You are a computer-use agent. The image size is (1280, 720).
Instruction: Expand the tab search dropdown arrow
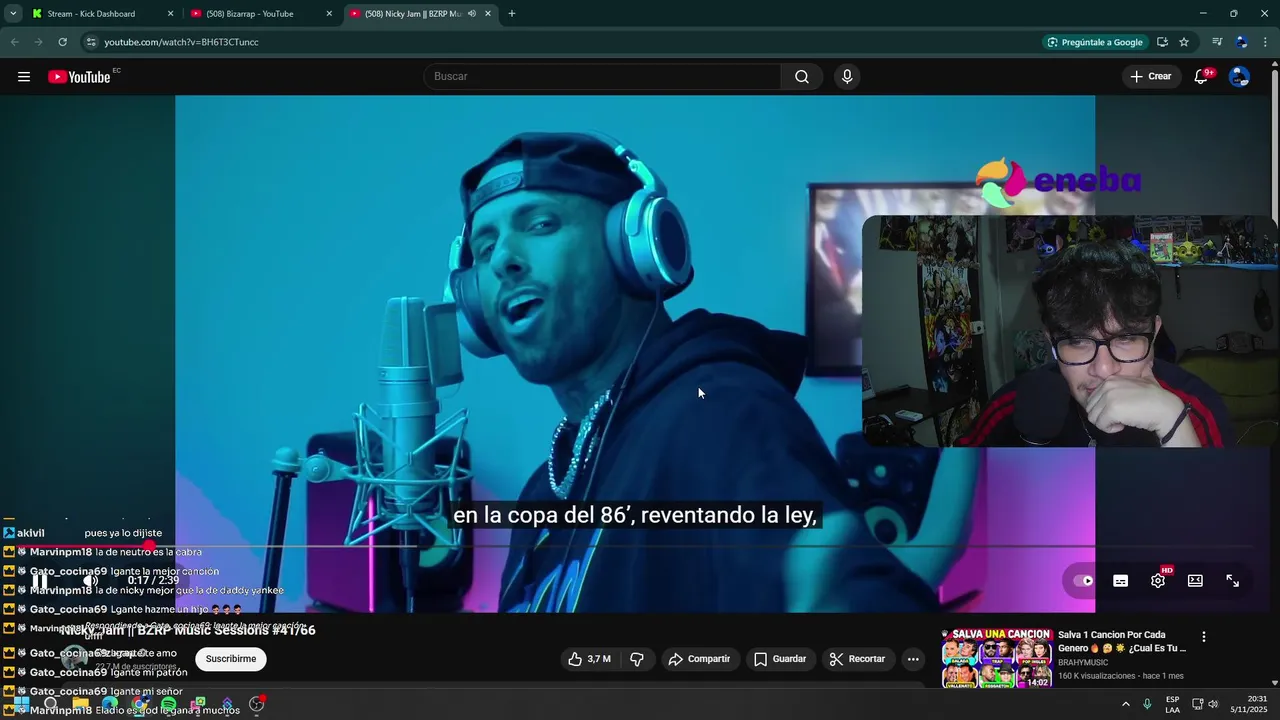pyautogui.click(x=13, y=14)
